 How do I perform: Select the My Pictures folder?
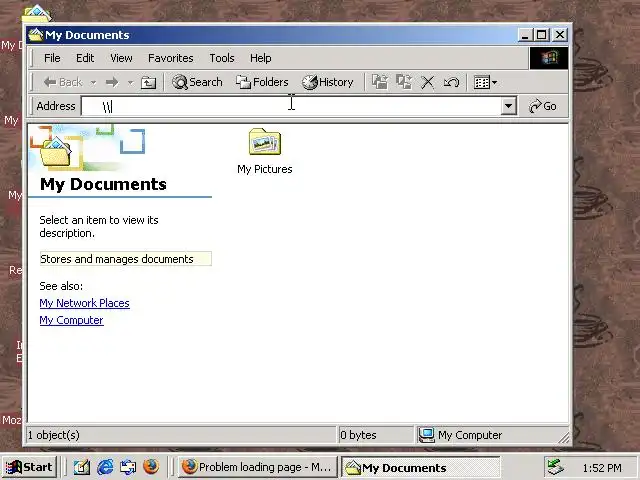[x=264, y=152]
